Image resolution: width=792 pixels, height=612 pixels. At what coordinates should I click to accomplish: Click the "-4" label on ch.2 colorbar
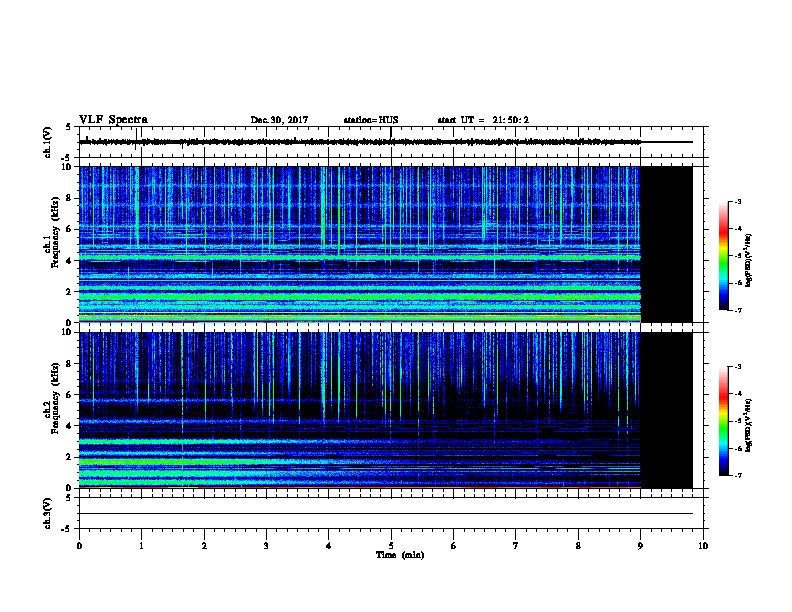[x=738, y=394]
